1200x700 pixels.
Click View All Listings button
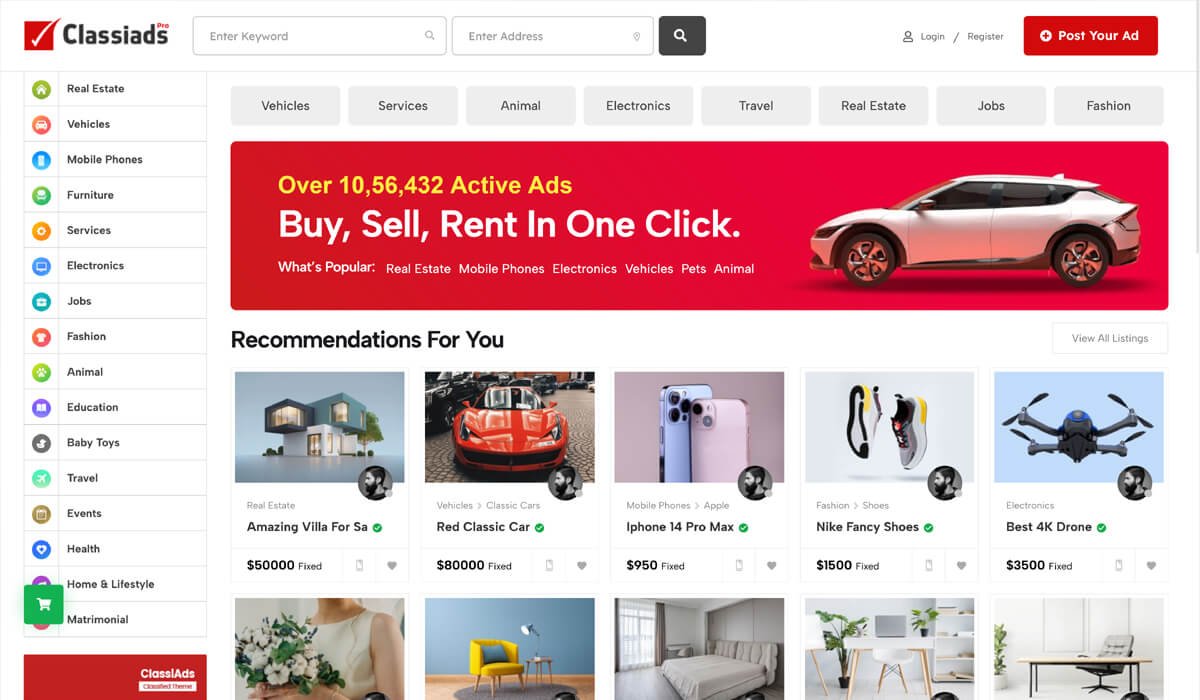pyautogui.click(x=1110, y=338)
